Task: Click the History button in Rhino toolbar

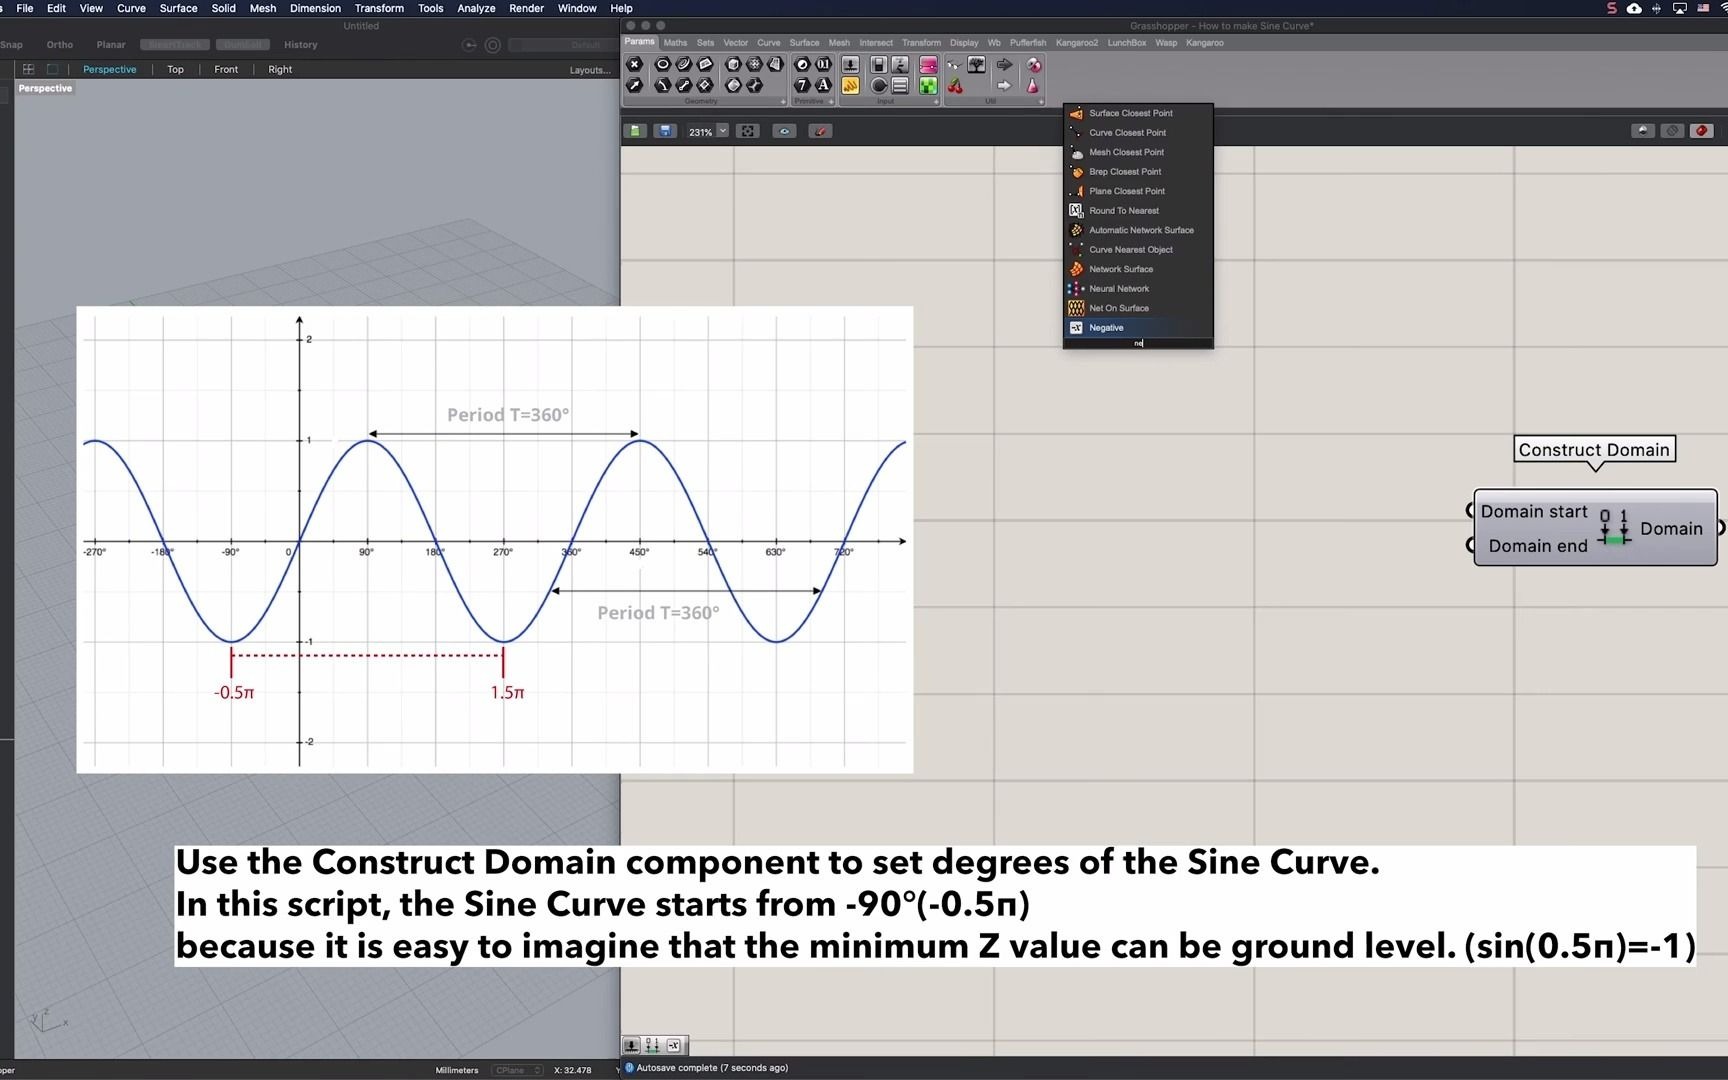Action: coord(301,45)
